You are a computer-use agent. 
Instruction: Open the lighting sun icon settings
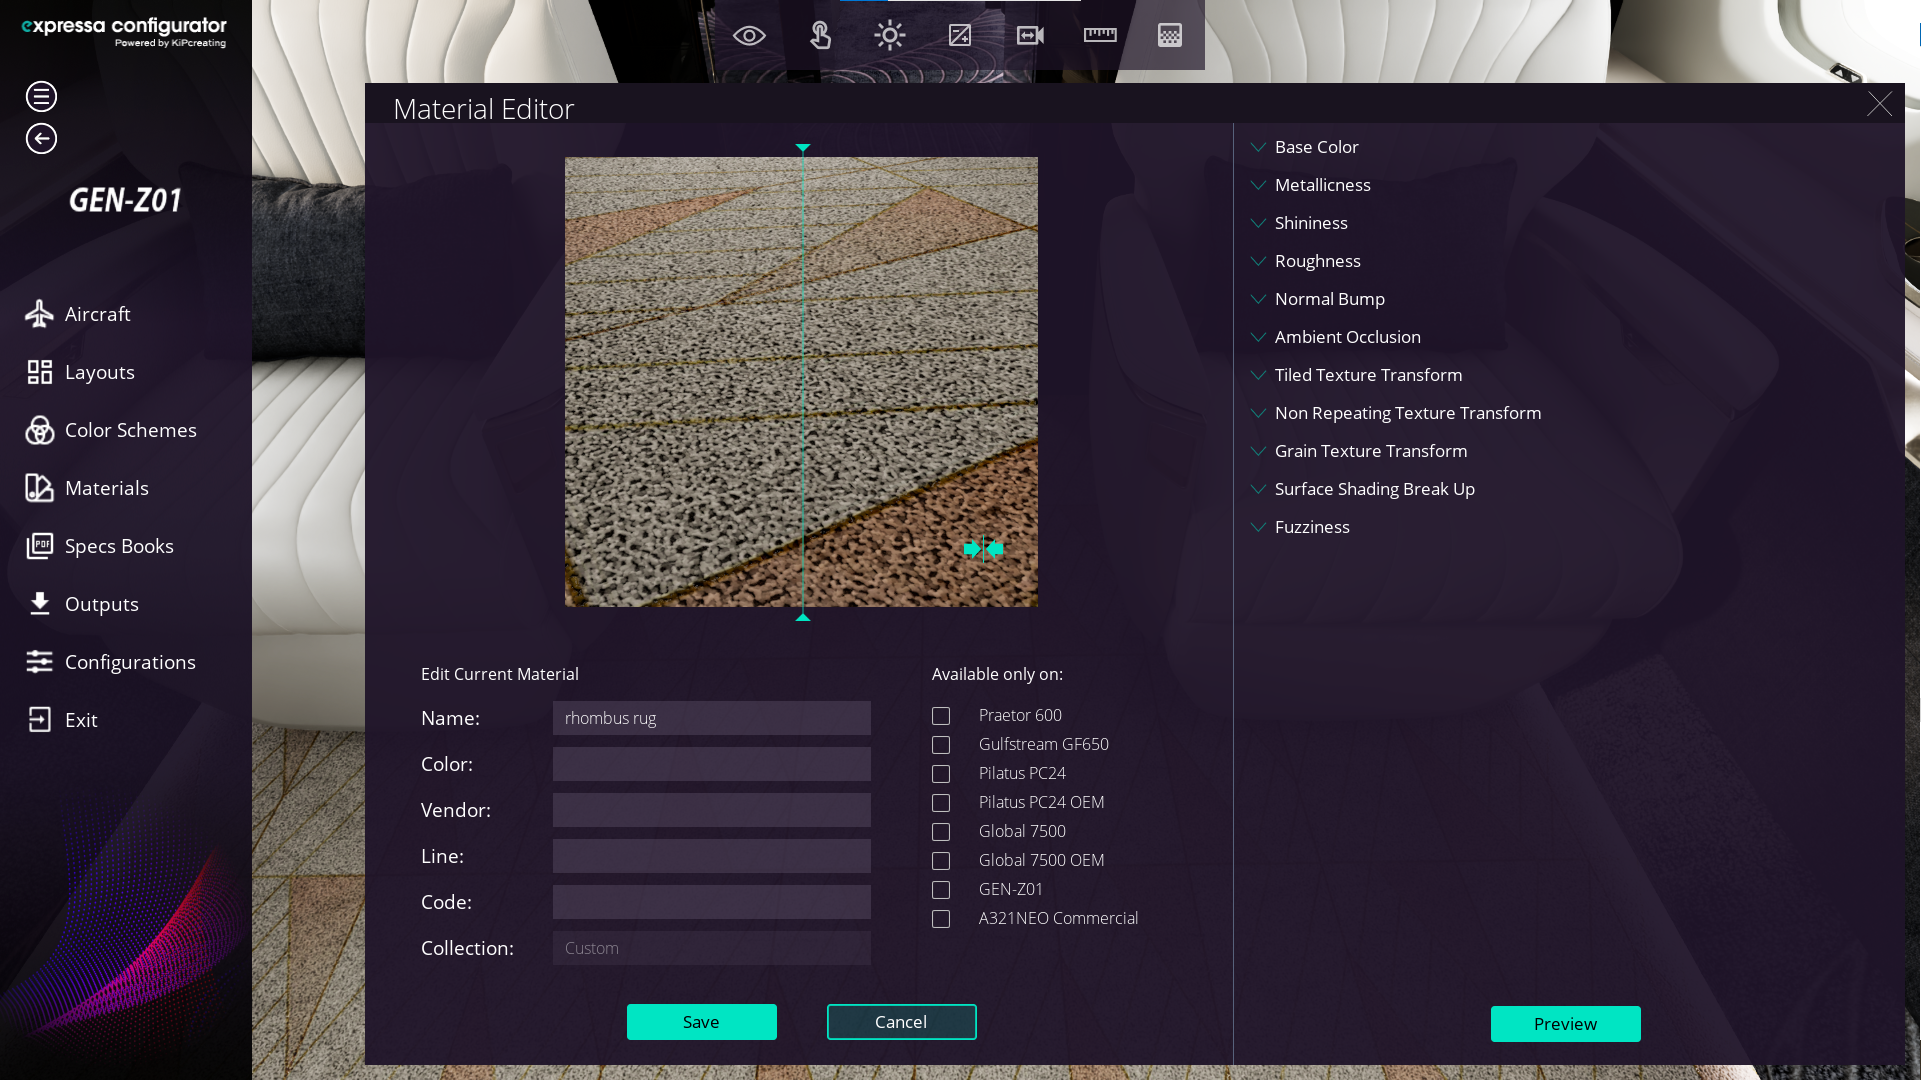pyautogui.click(x=889, y=36)
